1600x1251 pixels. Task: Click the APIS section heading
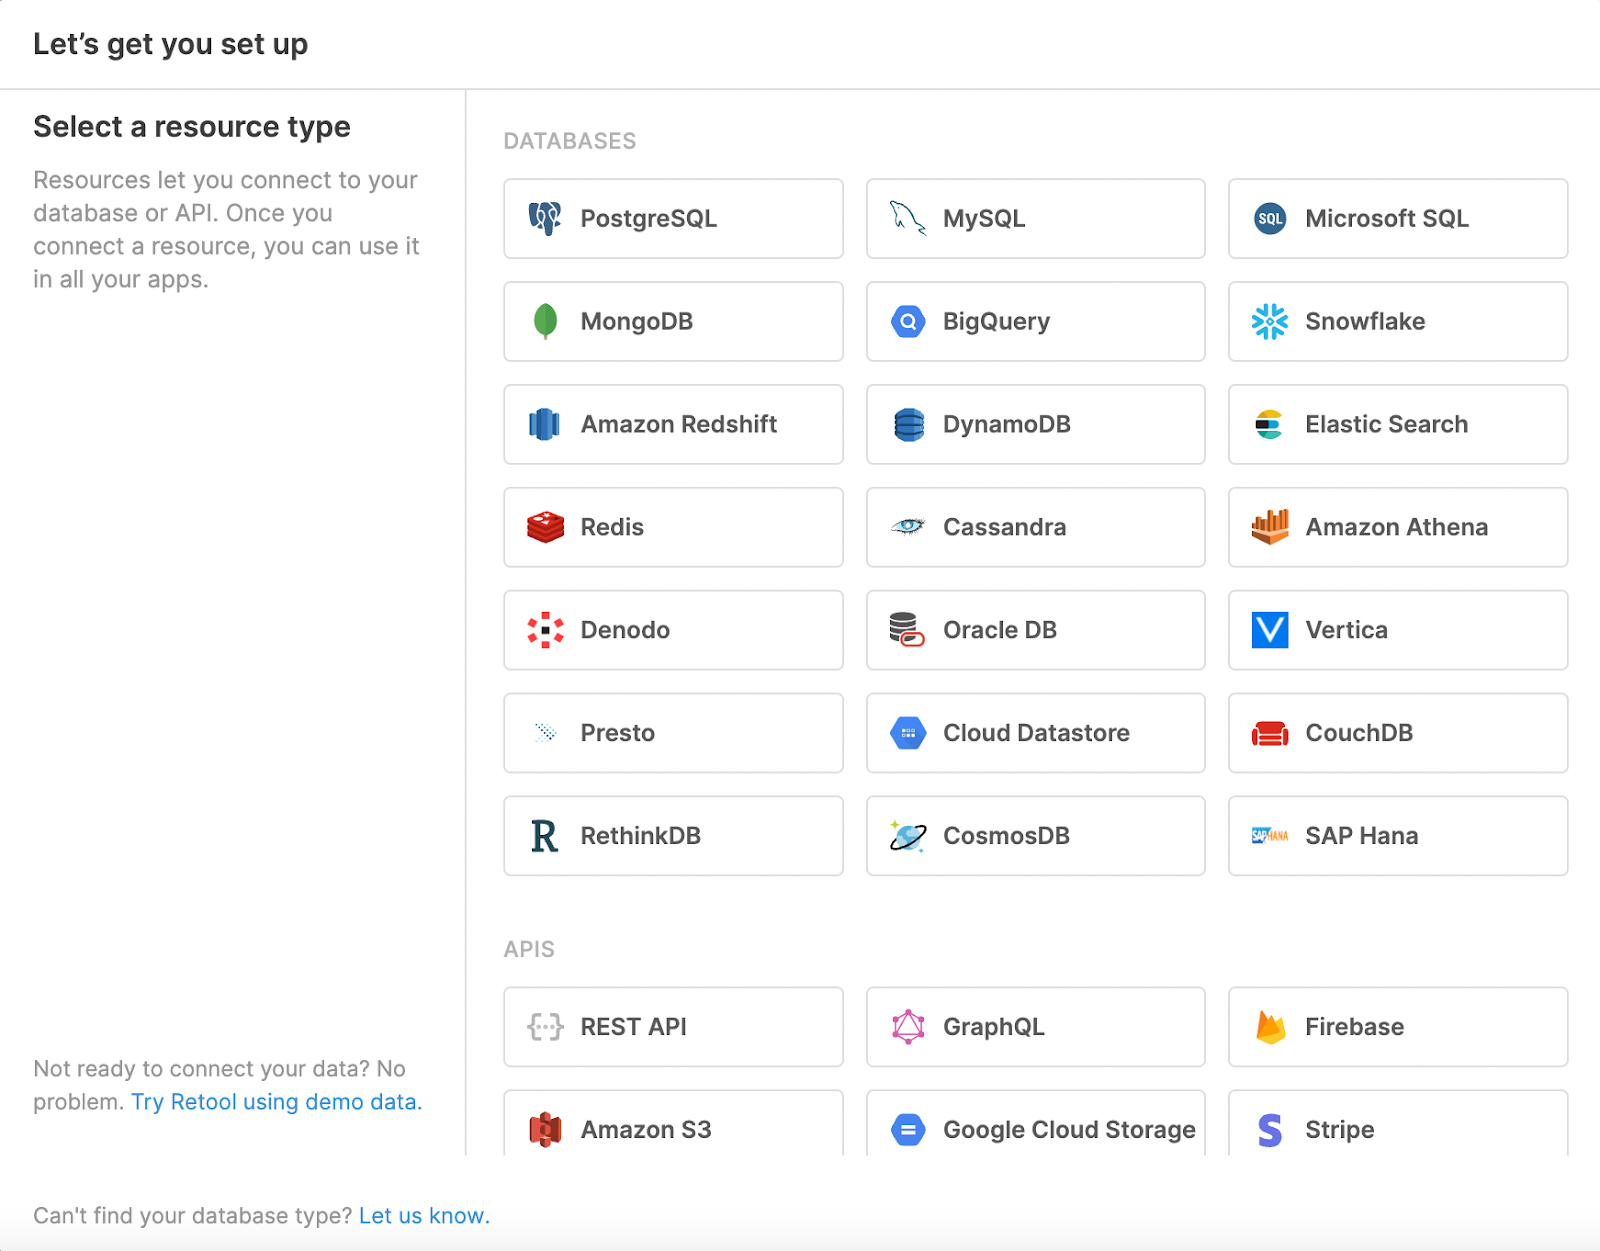529,949
